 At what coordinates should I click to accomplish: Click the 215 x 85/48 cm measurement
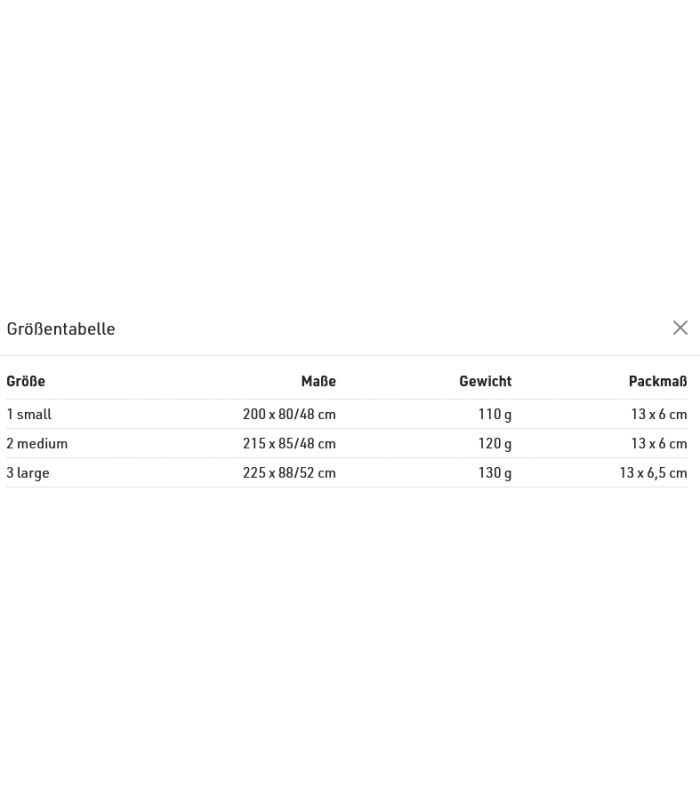[289, 443]
